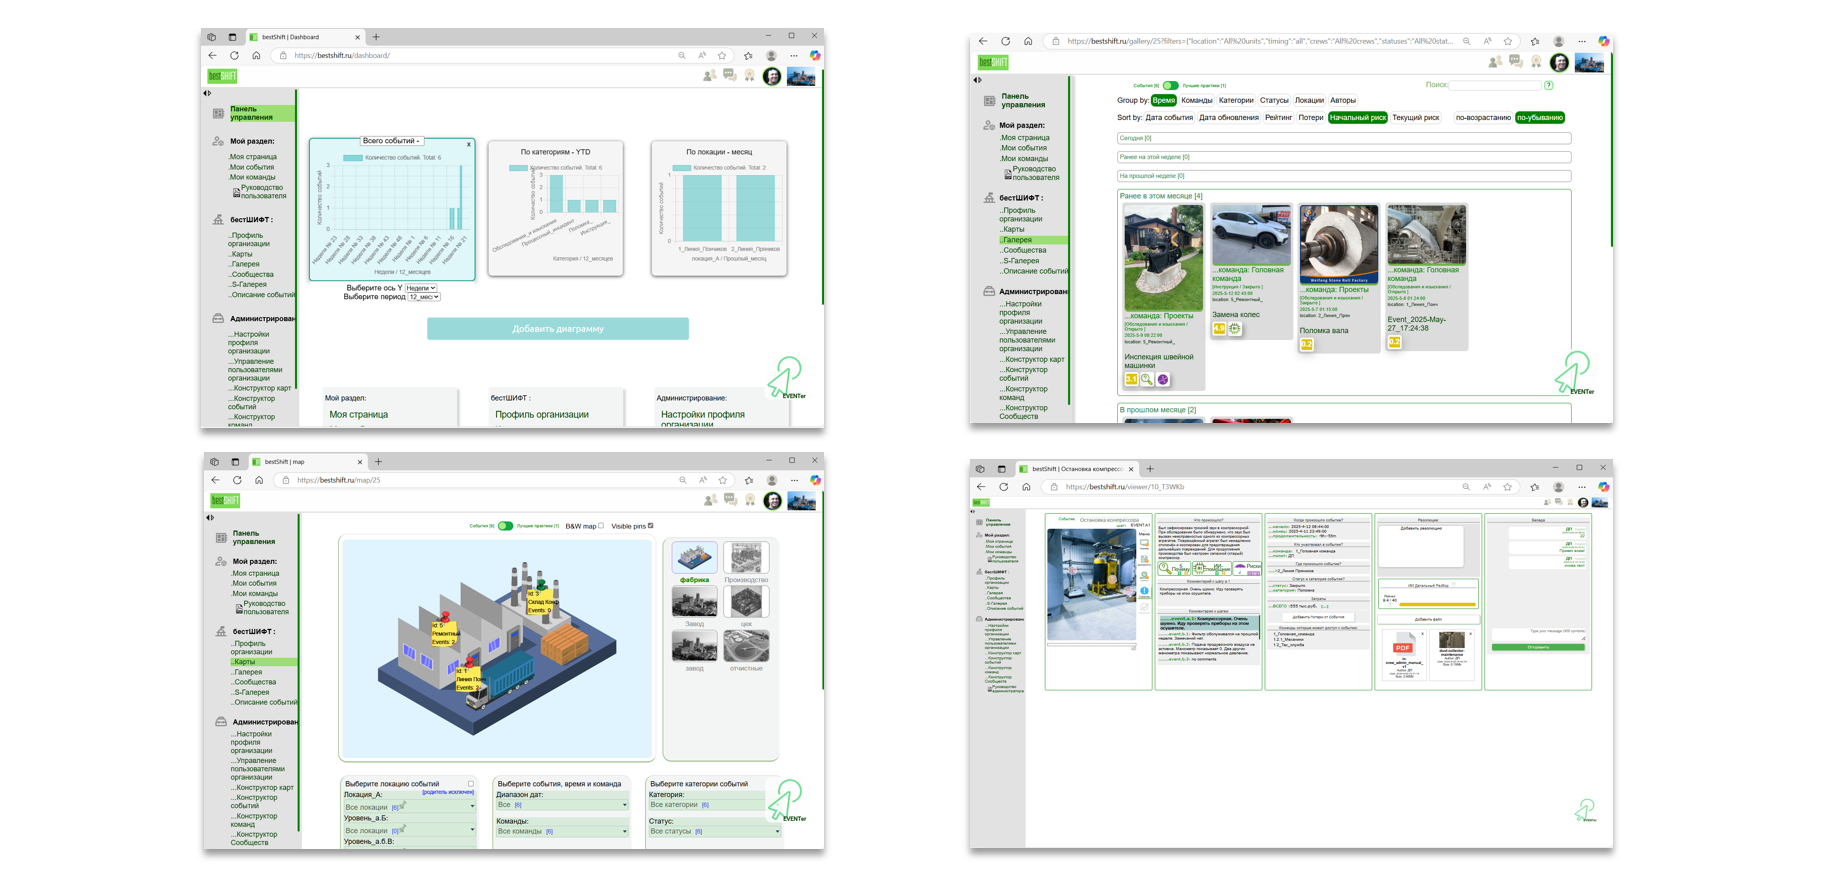
Task: Click the team members icon in the gallery header
Action: click(x=1494, y=62)
